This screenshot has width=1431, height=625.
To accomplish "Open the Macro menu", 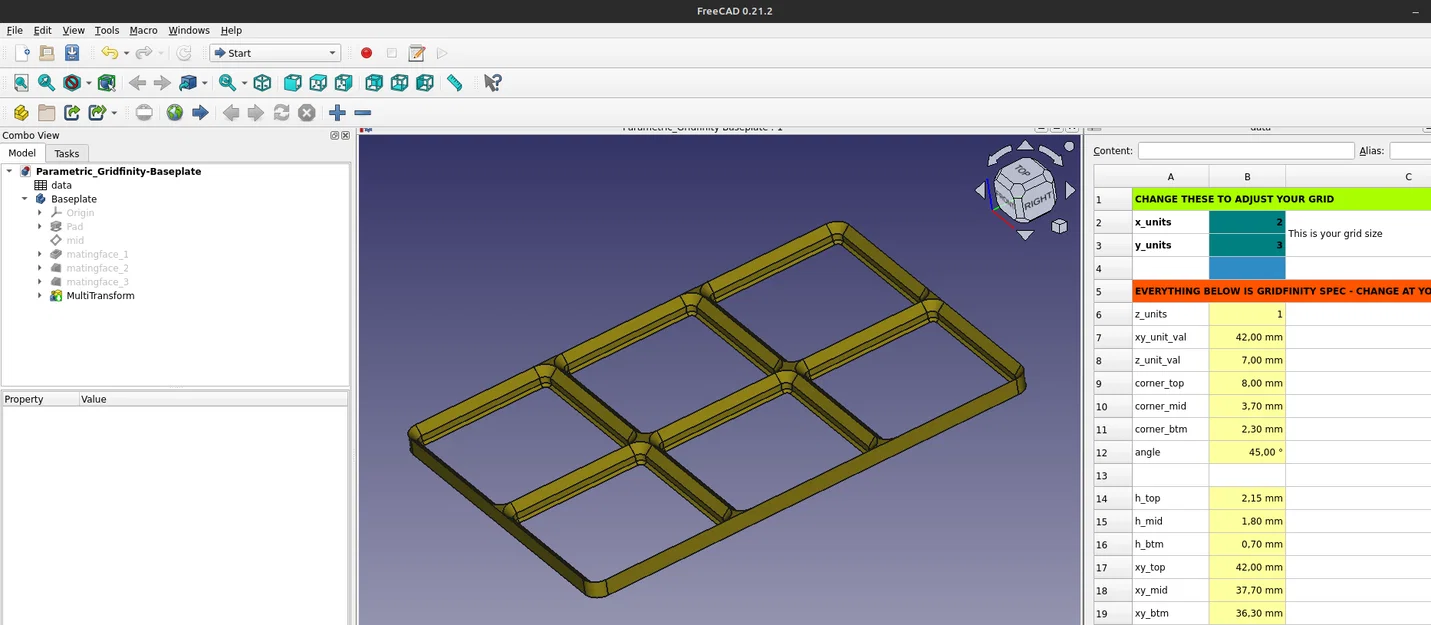I will click(143, 30).
